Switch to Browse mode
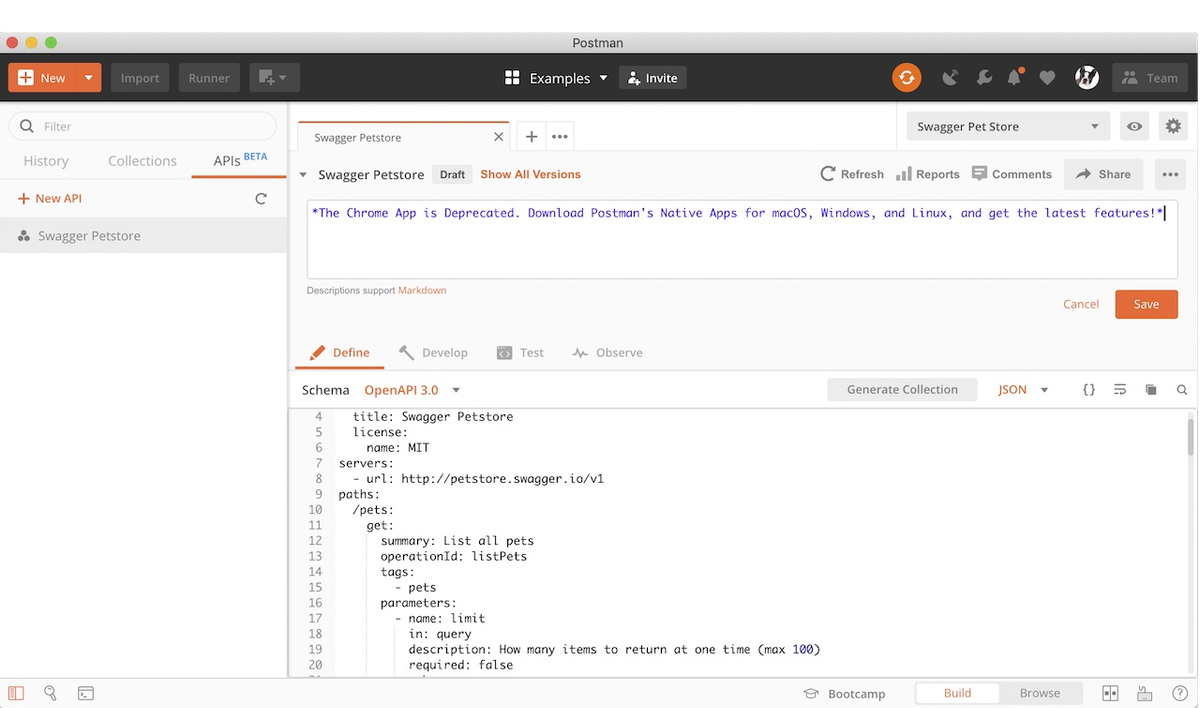 click(1040, 693)
